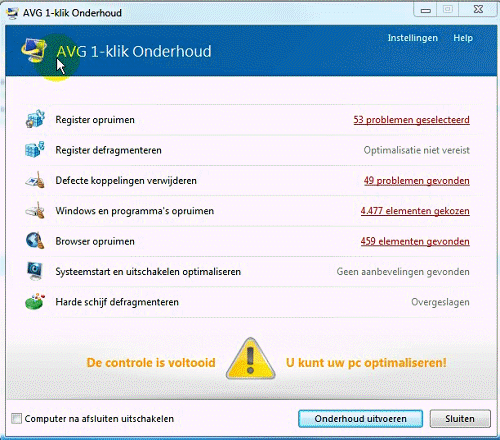Click the Browser opruimen globe icon
The height and width of the screenshot is (440, 500).
[35, 240]
